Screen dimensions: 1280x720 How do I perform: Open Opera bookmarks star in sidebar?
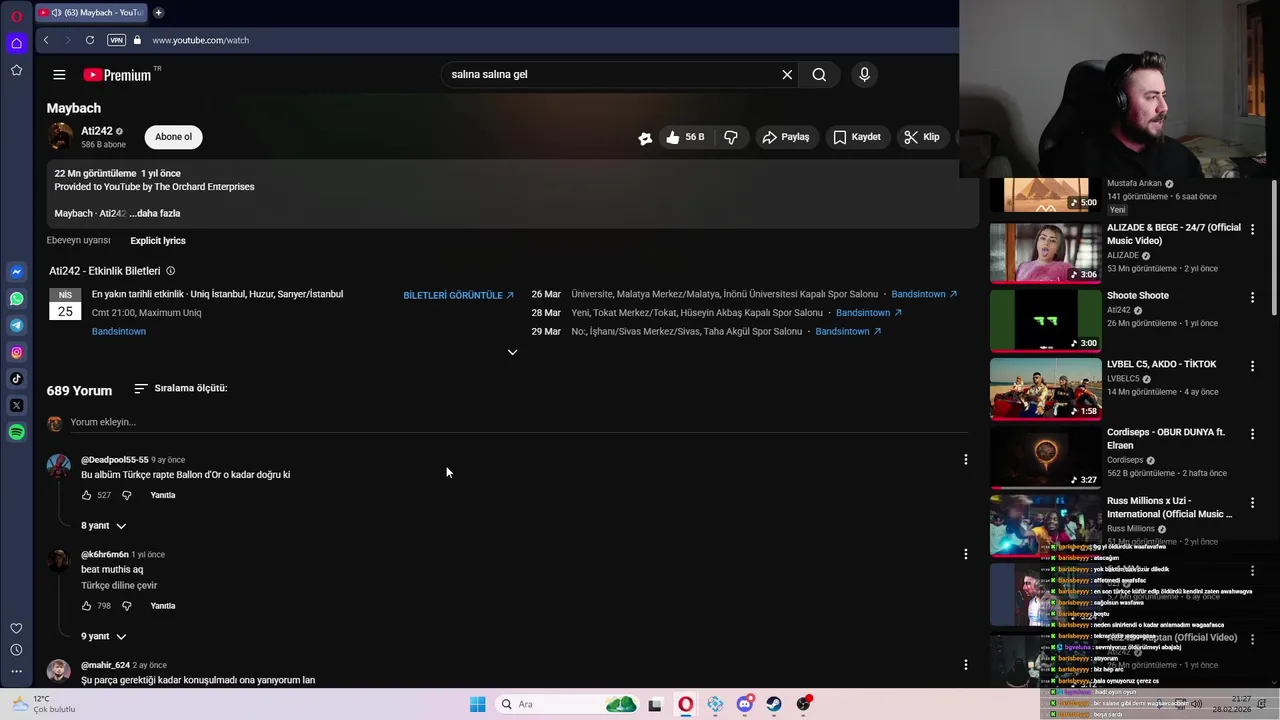click(x=16, y=70)
